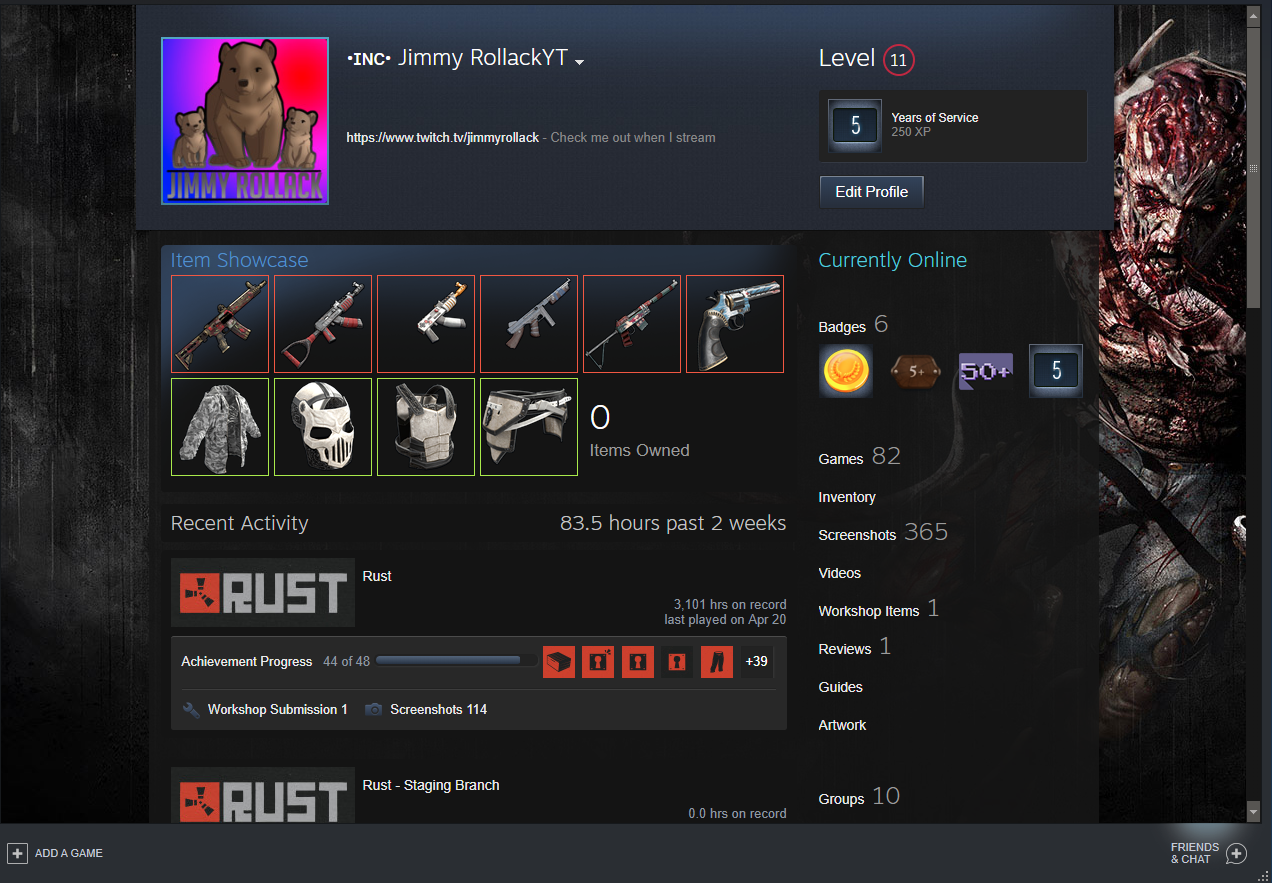The height and width of the screenshot is (883, 1272).
Task: Open the Videos link
Action: point(839,573)
